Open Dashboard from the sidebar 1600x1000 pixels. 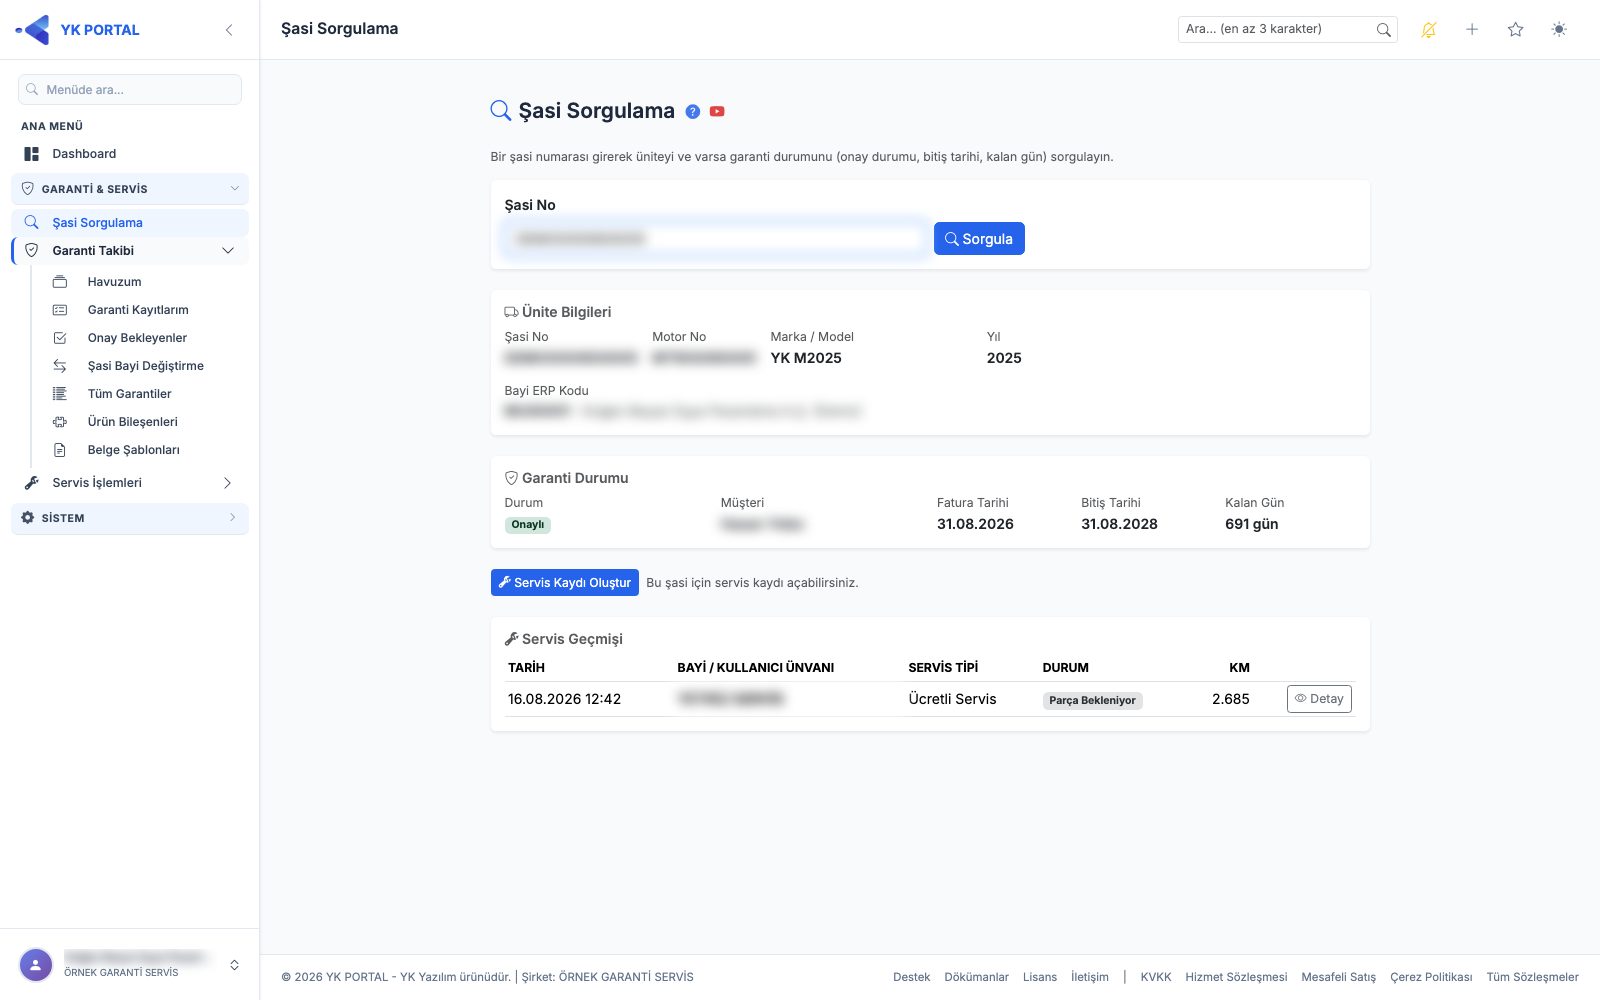(x=130, y=154)
